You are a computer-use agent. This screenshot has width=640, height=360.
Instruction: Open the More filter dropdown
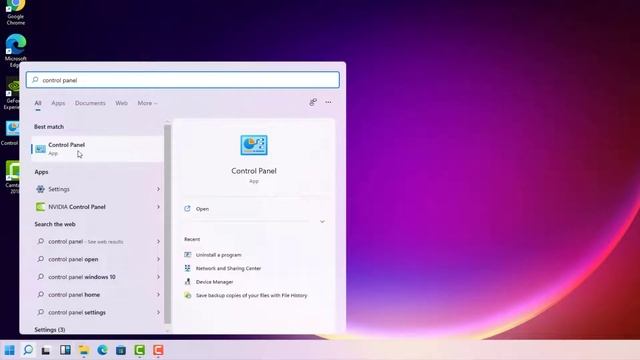tap(147, 103)
